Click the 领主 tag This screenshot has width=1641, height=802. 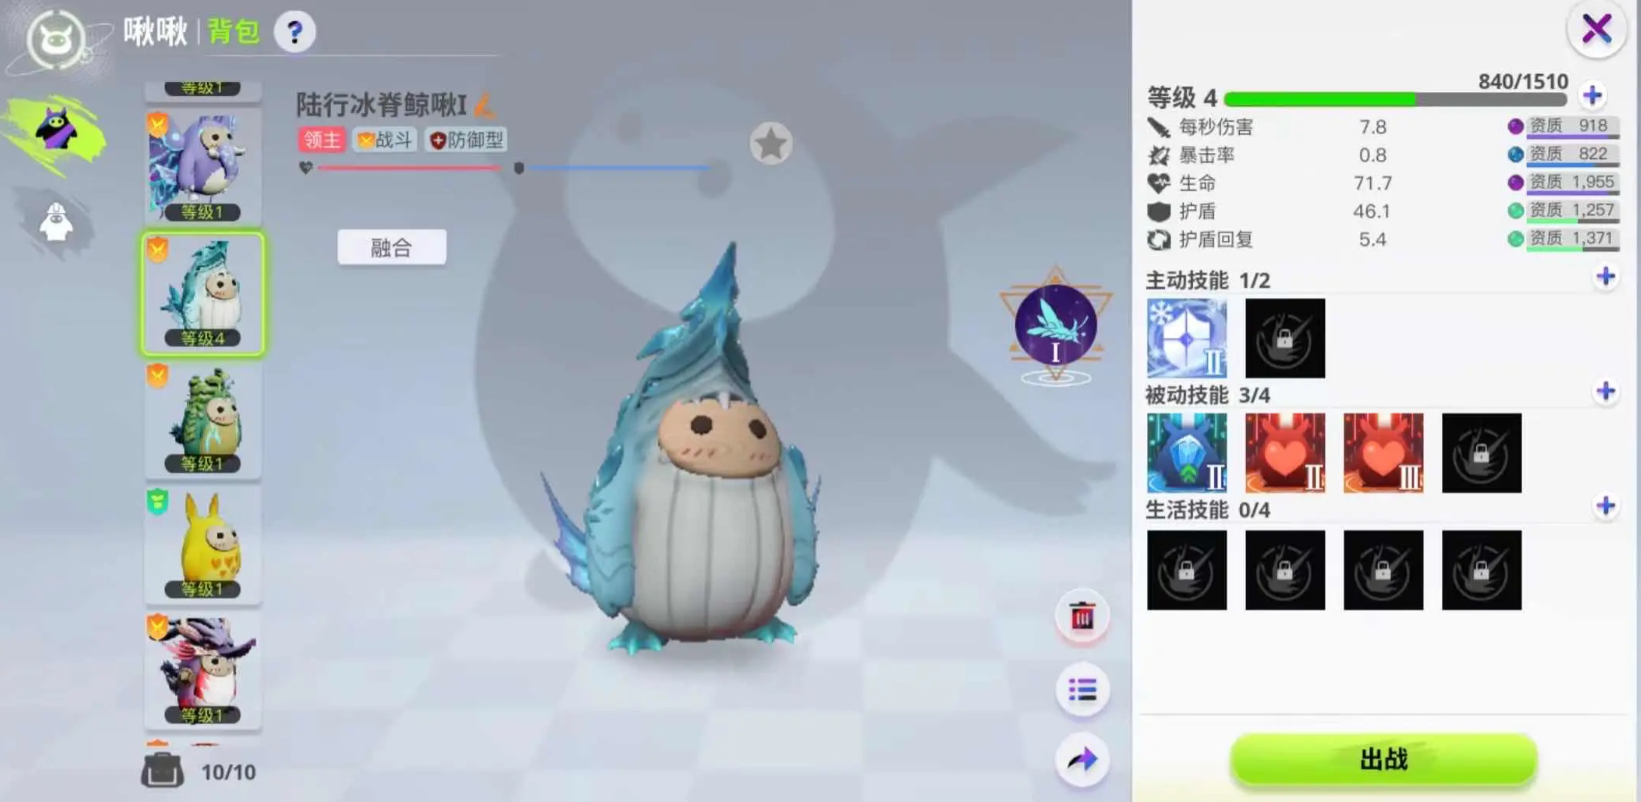[x=322, y=140]
